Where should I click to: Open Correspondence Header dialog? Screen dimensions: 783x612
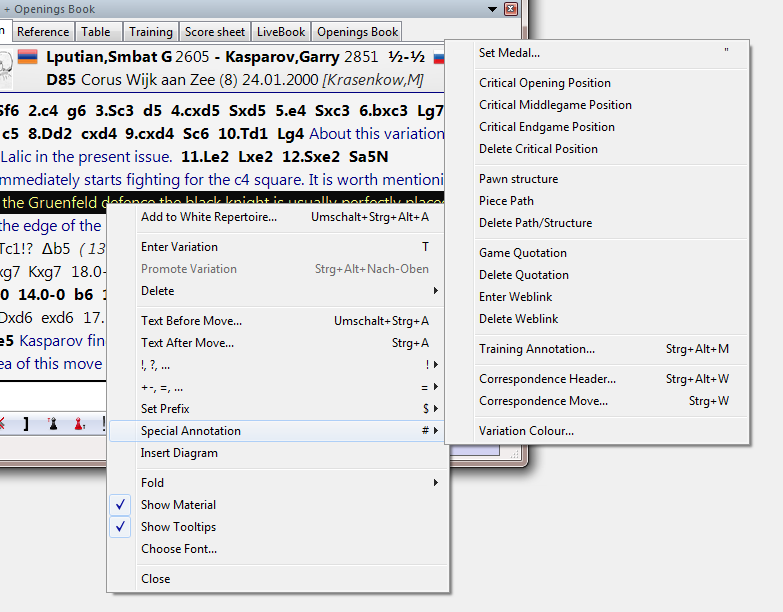pyautogui.click(x=597, y=379)
